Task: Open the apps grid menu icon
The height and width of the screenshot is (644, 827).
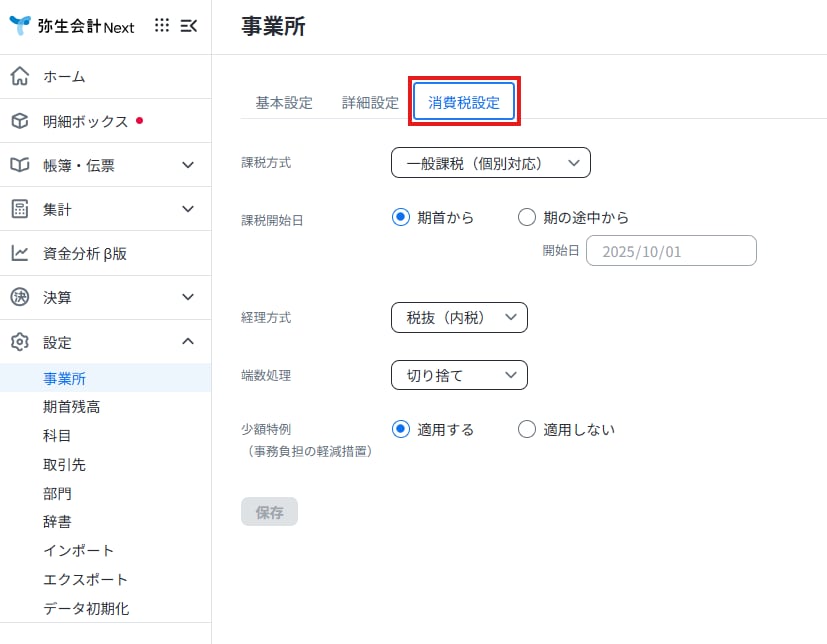Action: 162,25
